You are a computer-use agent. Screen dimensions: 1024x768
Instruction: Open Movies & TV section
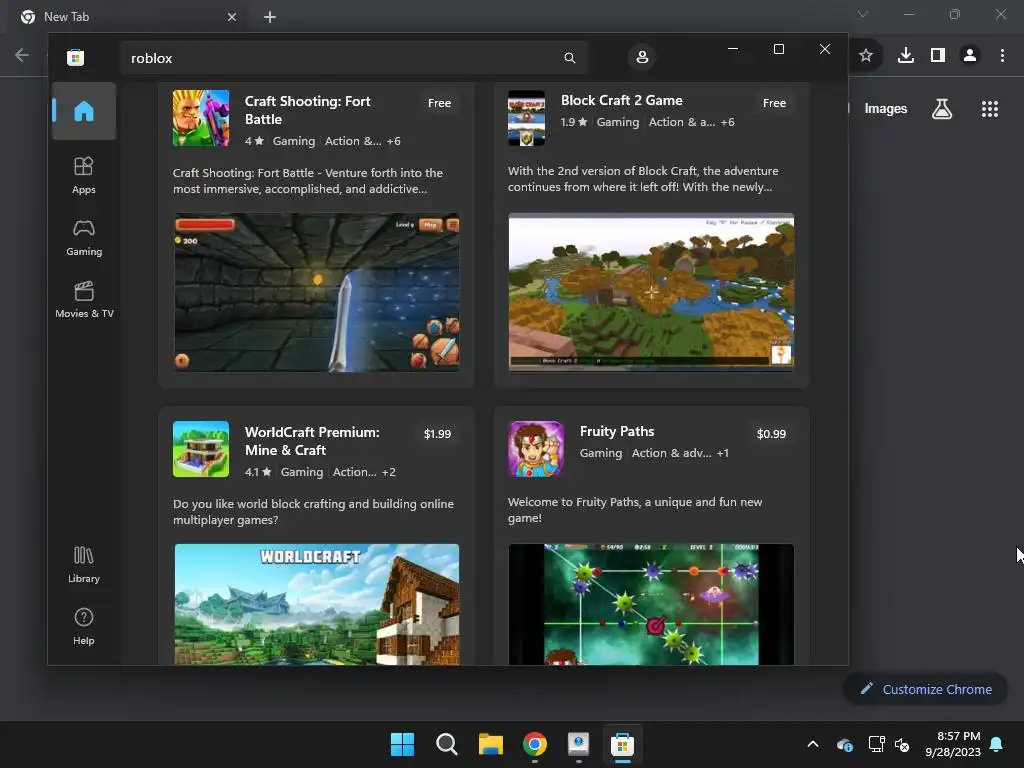click(x=84, y=300)
